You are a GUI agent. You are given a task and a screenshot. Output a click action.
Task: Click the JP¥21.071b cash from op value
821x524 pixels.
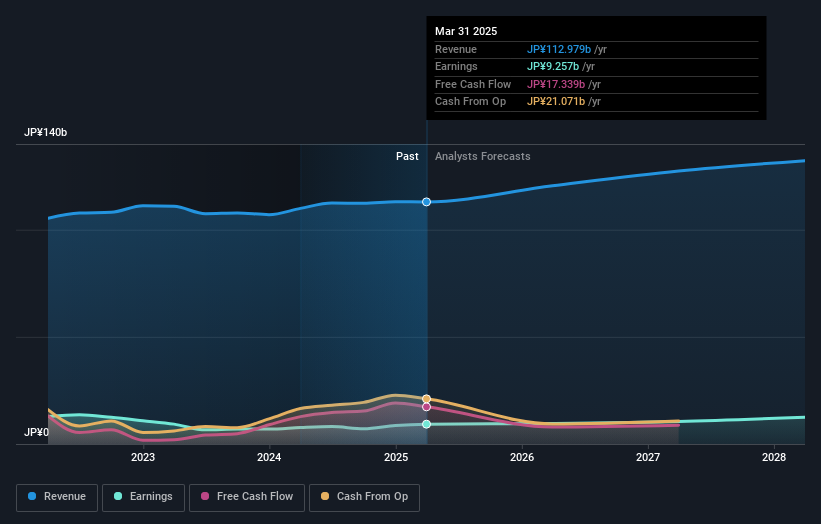[556, 102]
